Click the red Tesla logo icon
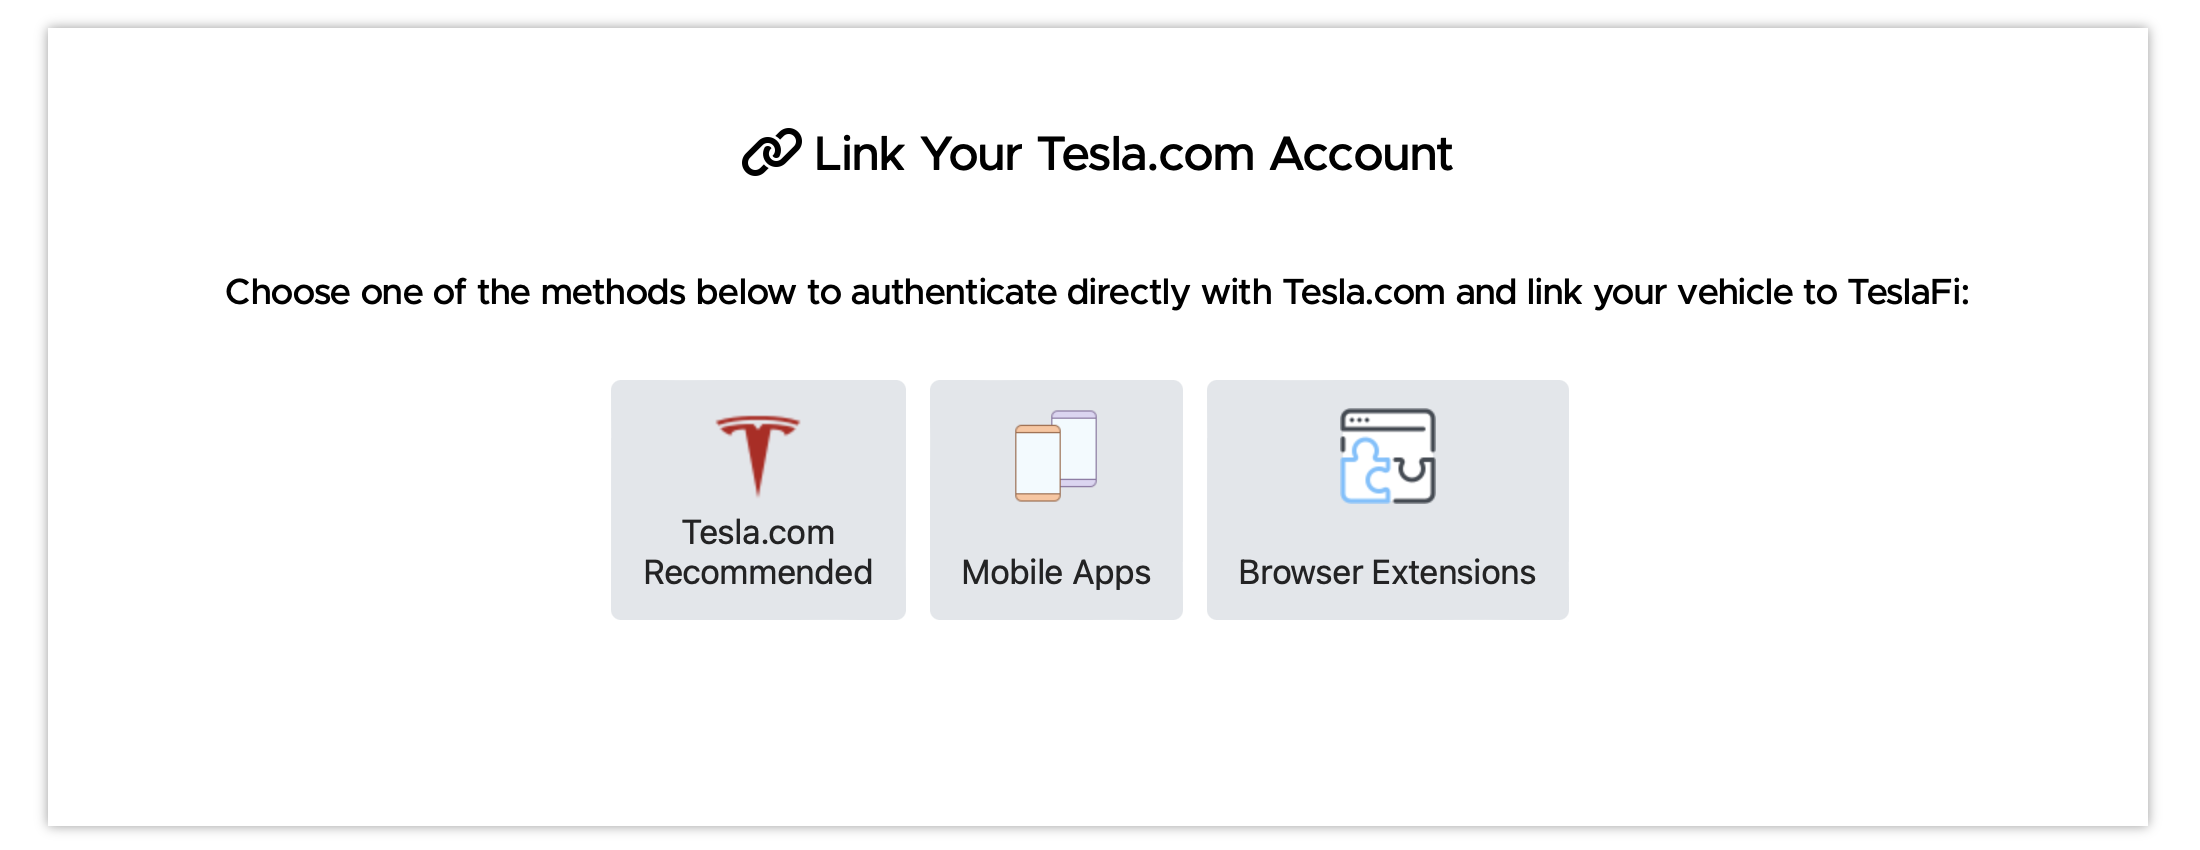The height and width of the screenshot is (850, 2200). [758, 455]
